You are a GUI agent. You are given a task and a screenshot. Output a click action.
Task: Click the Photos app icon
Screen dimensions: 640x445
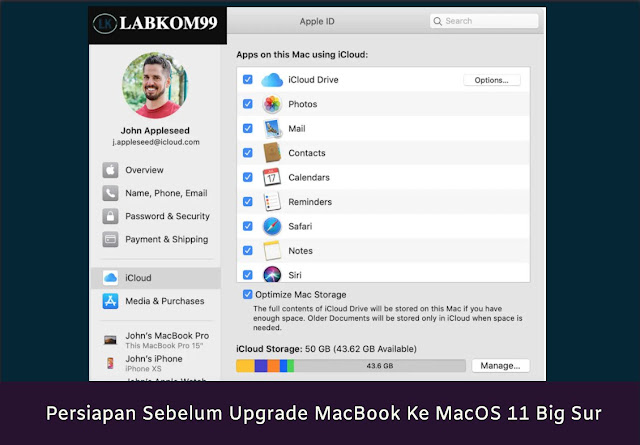tap(272, 104)
